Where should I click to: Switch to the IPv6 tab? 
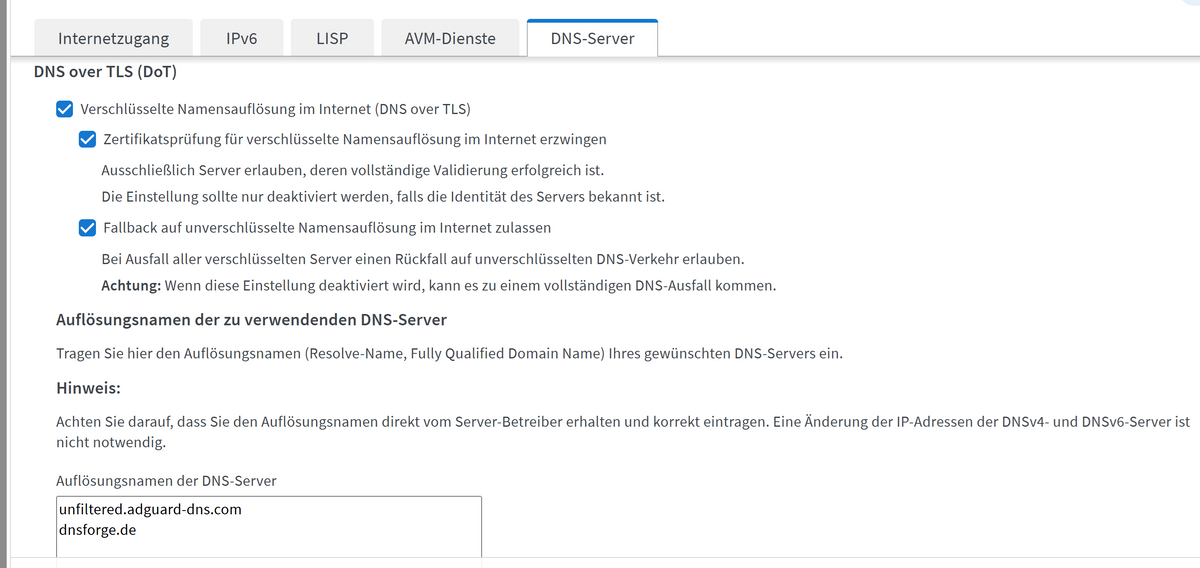[x=241, y=39]
